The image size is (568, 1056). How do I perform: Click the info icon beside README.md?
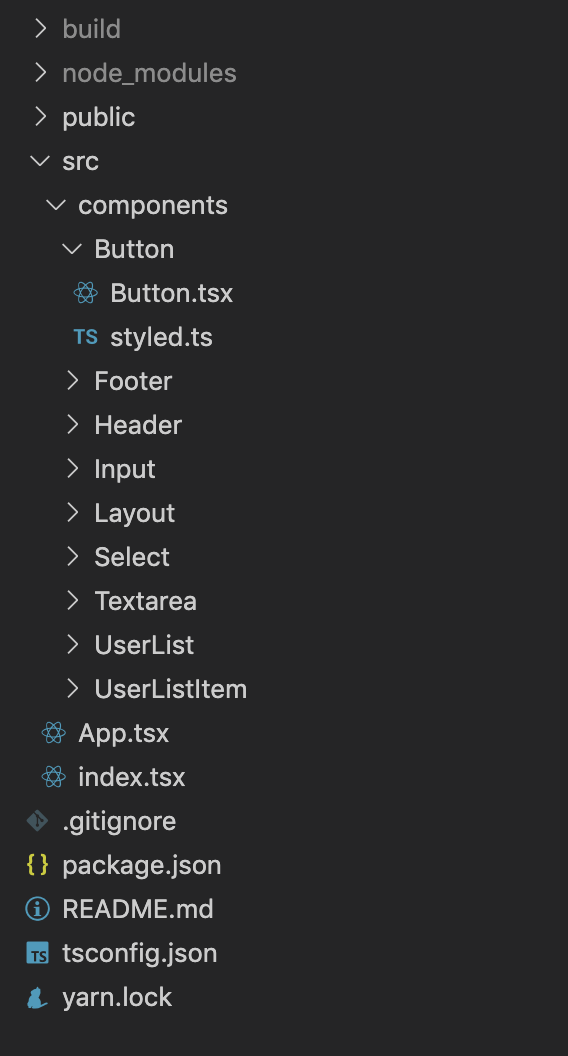pos(37,909)
